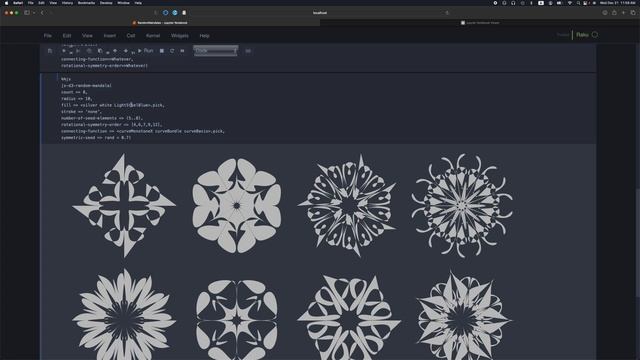Select rounded four-fold mandala in bottom row
Image resolution: width=640 pixels, height=360 pixels.
(x=237, y=320)
